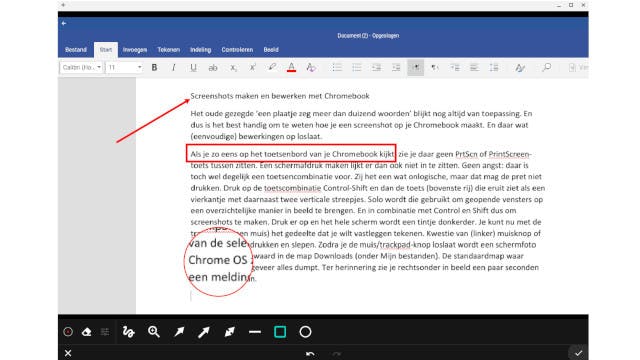640x360 pixels.
Task: Switch to the Indeling tab
Action: [x=200, y=50]
